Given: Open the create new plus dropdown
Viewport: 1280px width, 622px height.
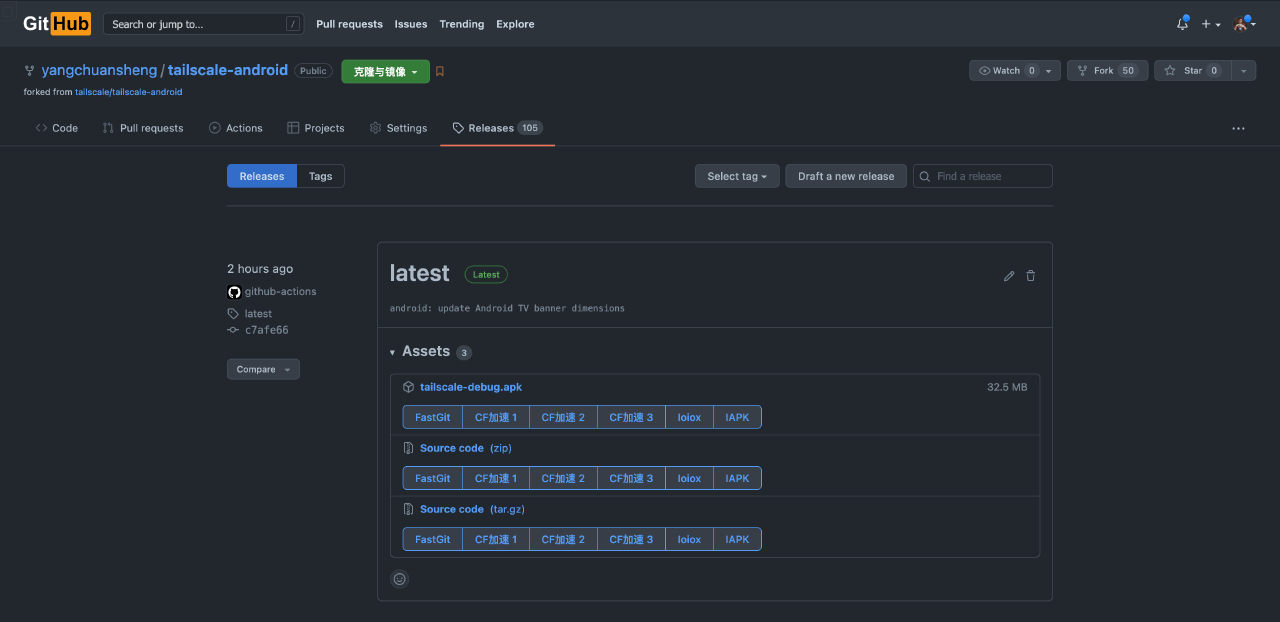Looking at the screenshot, I should click(x=1210, y=24).
